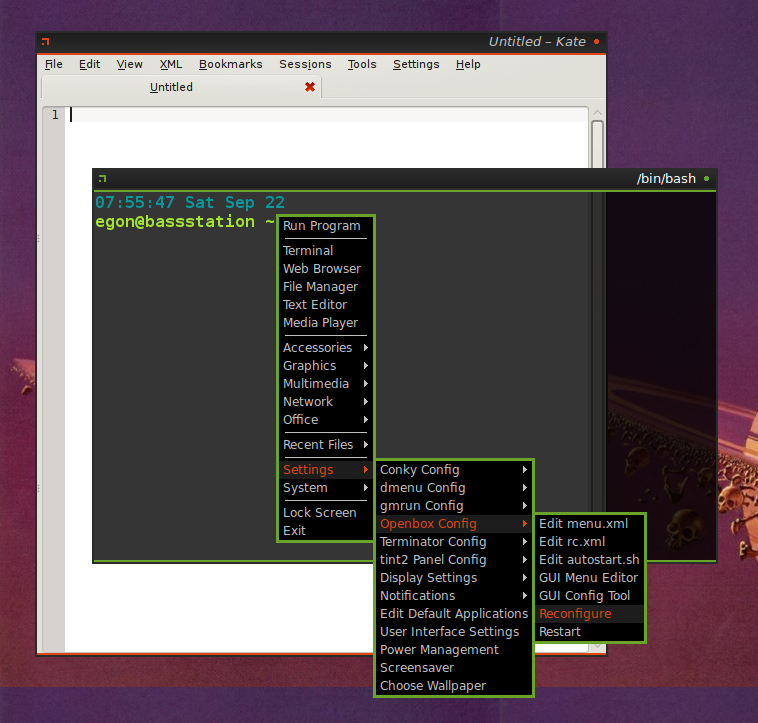Launch Media Player from the root menu

pyautogui.click(x=325, y=322)
